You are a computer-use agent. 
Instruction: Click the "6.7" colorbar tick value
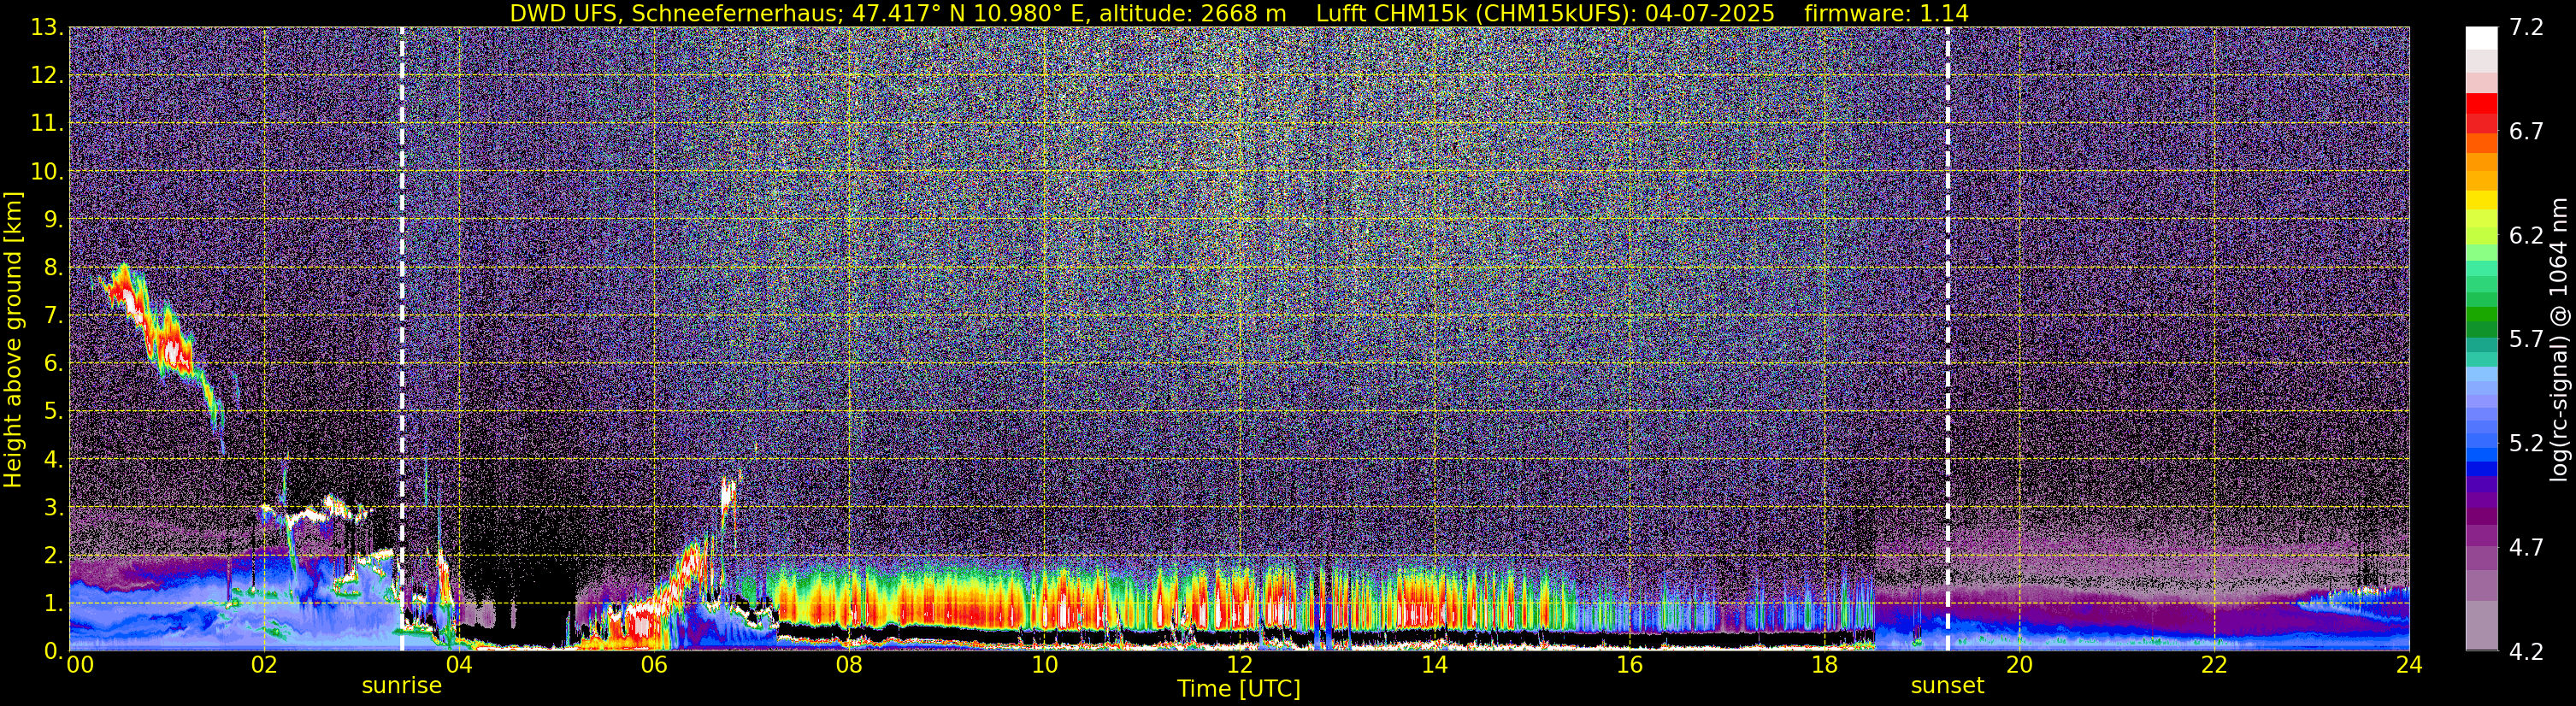tap(2526, 132)
